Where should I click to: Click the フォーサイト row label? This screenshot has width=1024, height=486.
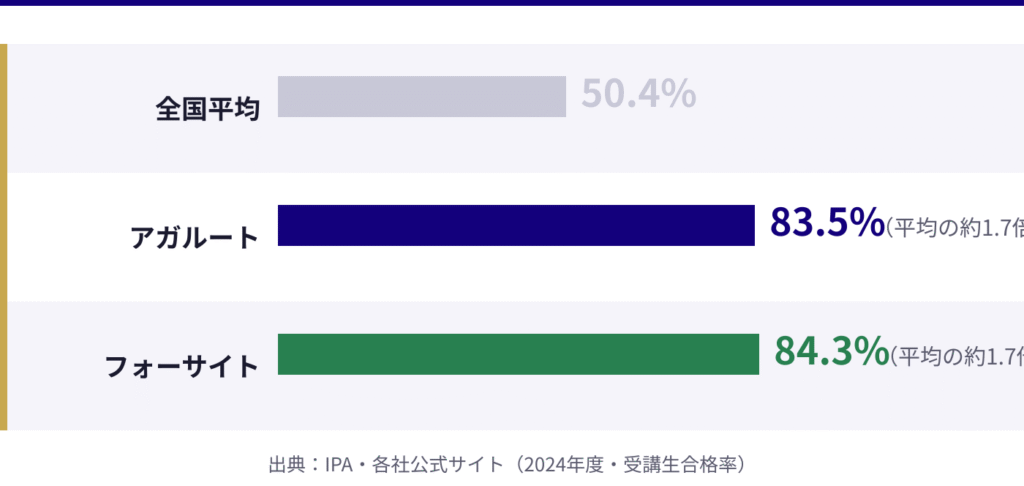[x=182, y=365]
